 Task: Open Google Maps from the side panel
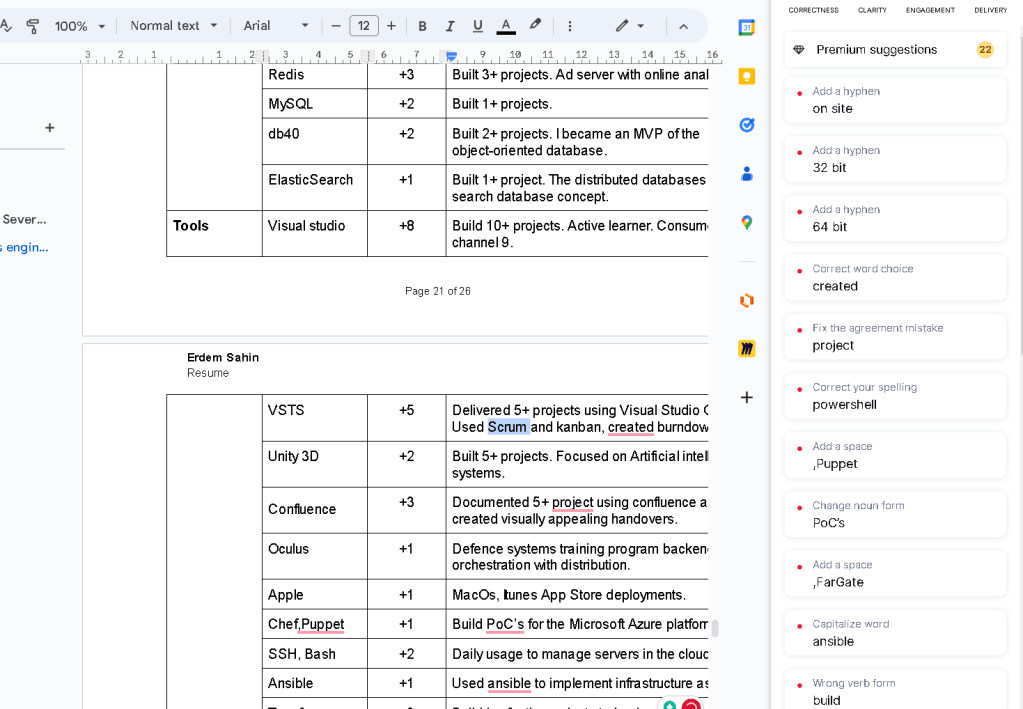pos(746,222)
